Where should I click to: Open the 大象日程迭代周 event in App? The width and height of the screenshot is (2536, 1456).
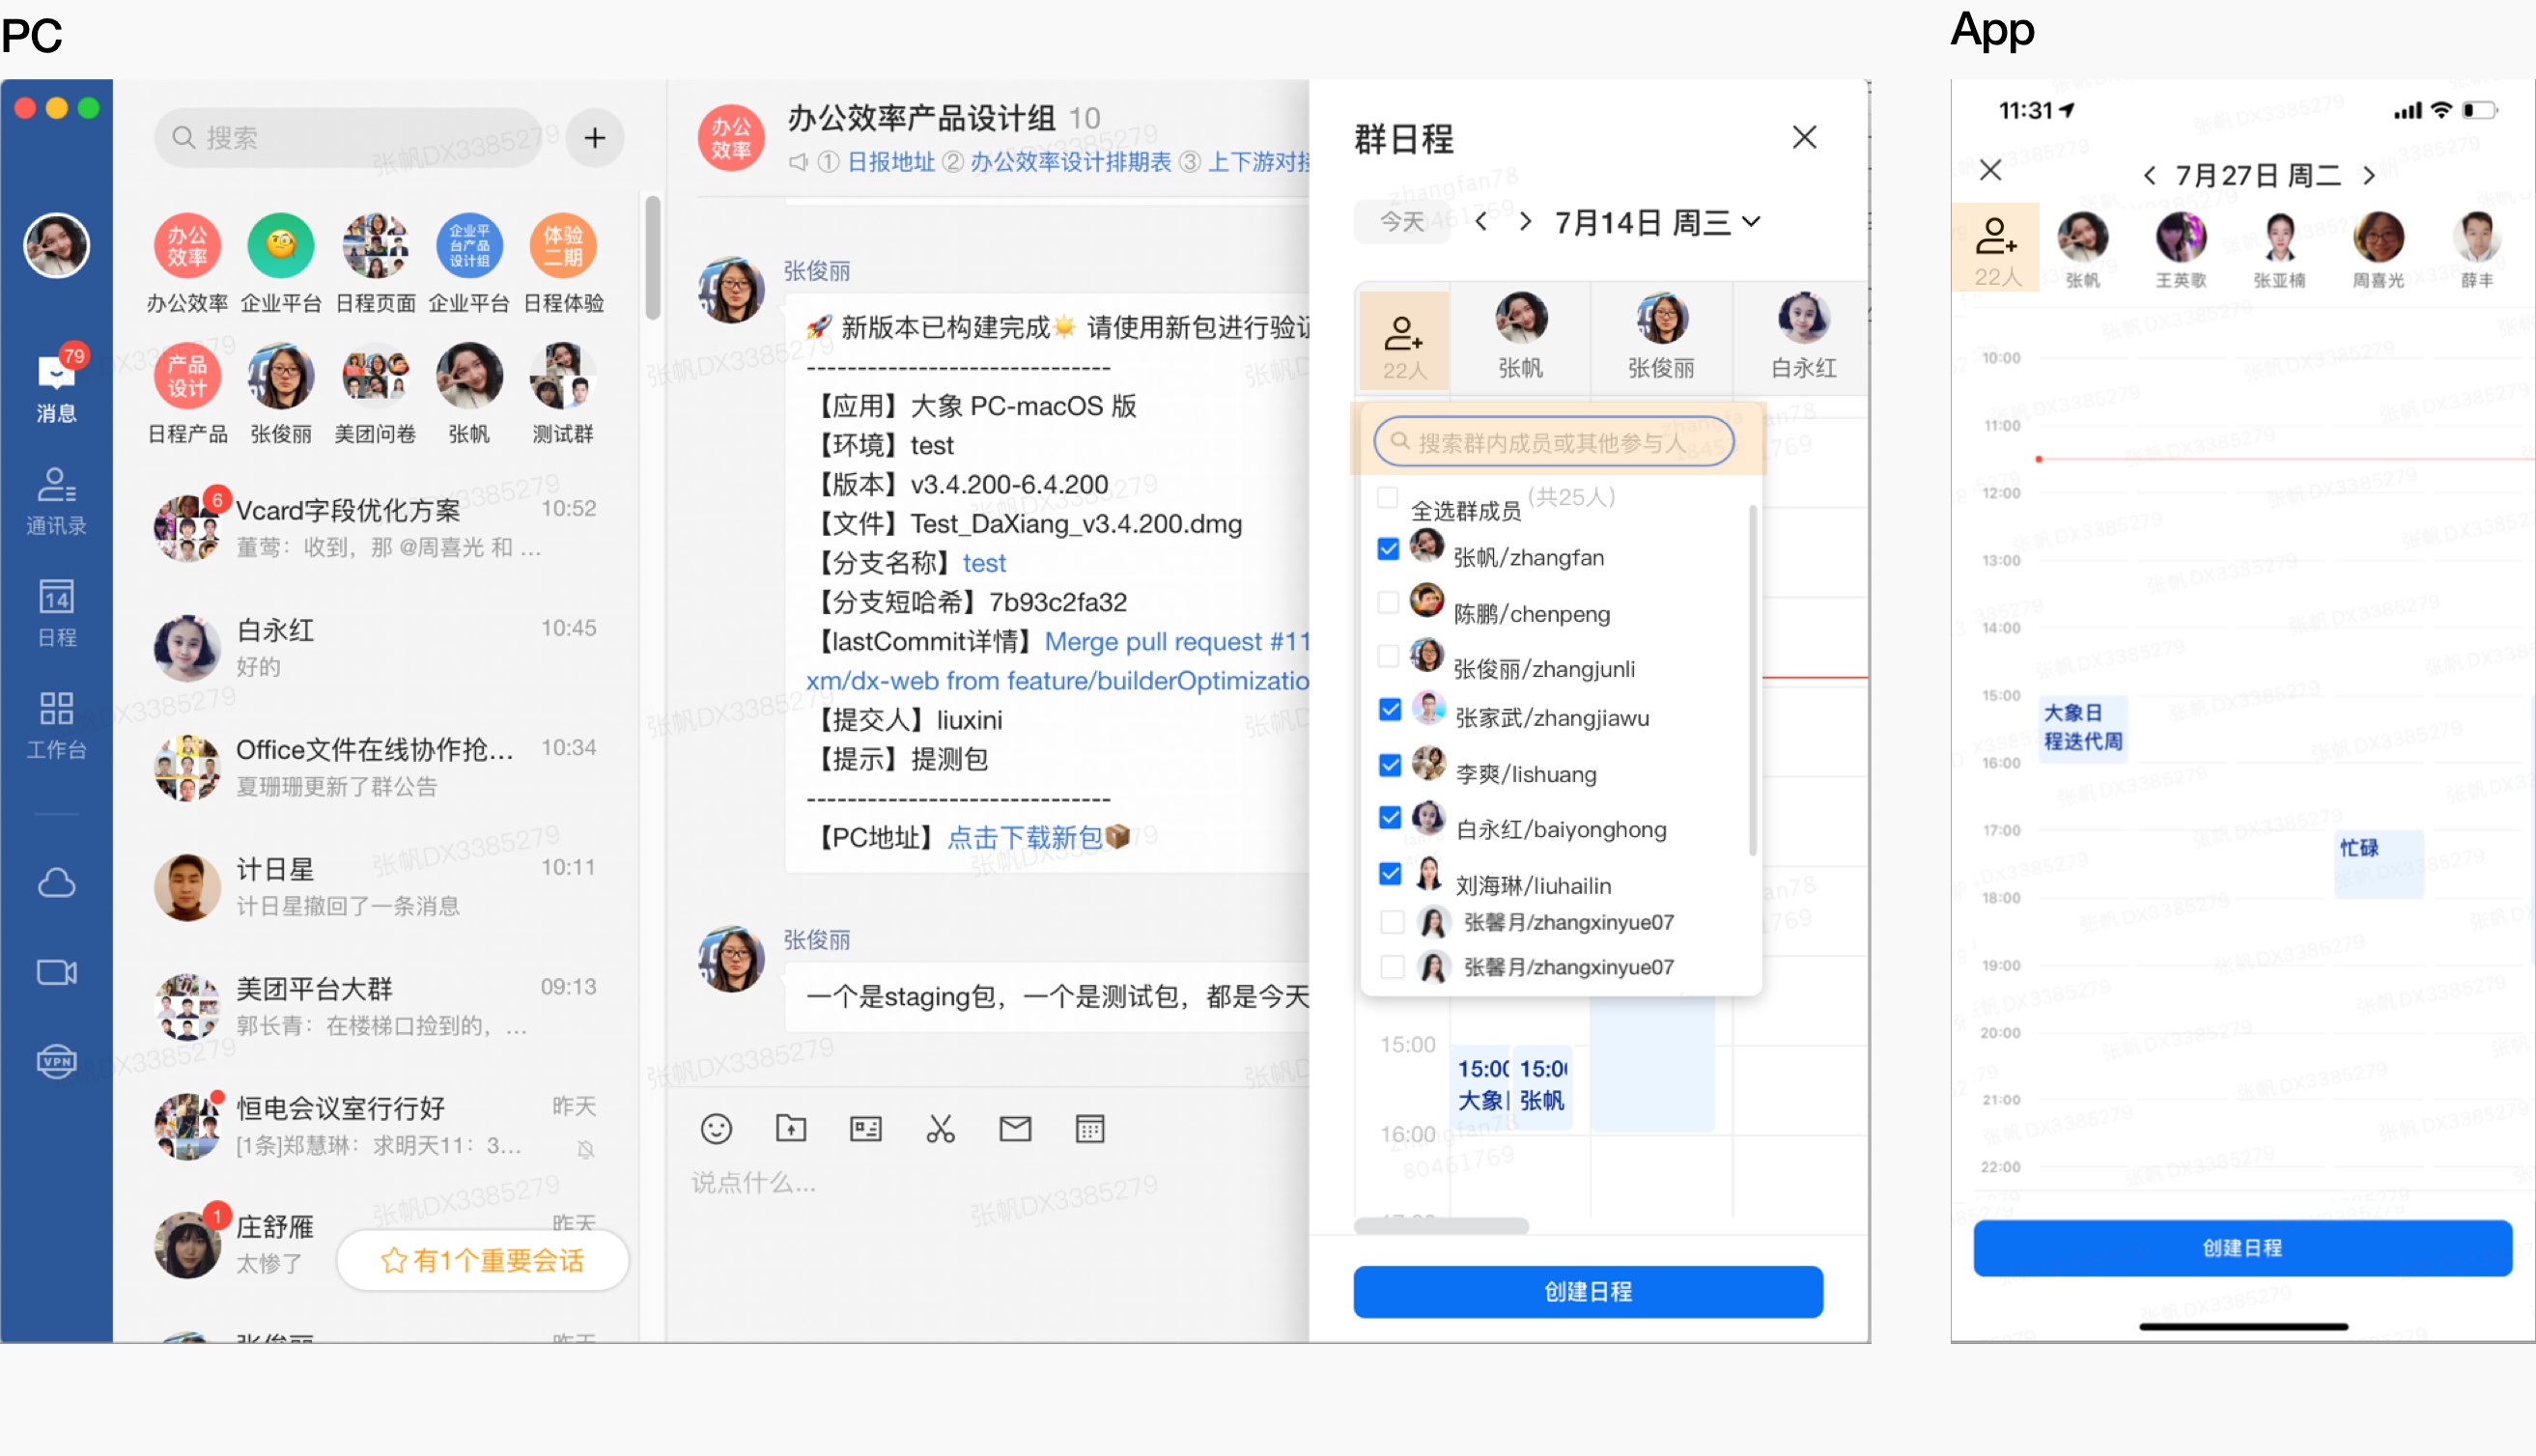click(2083, 727)
